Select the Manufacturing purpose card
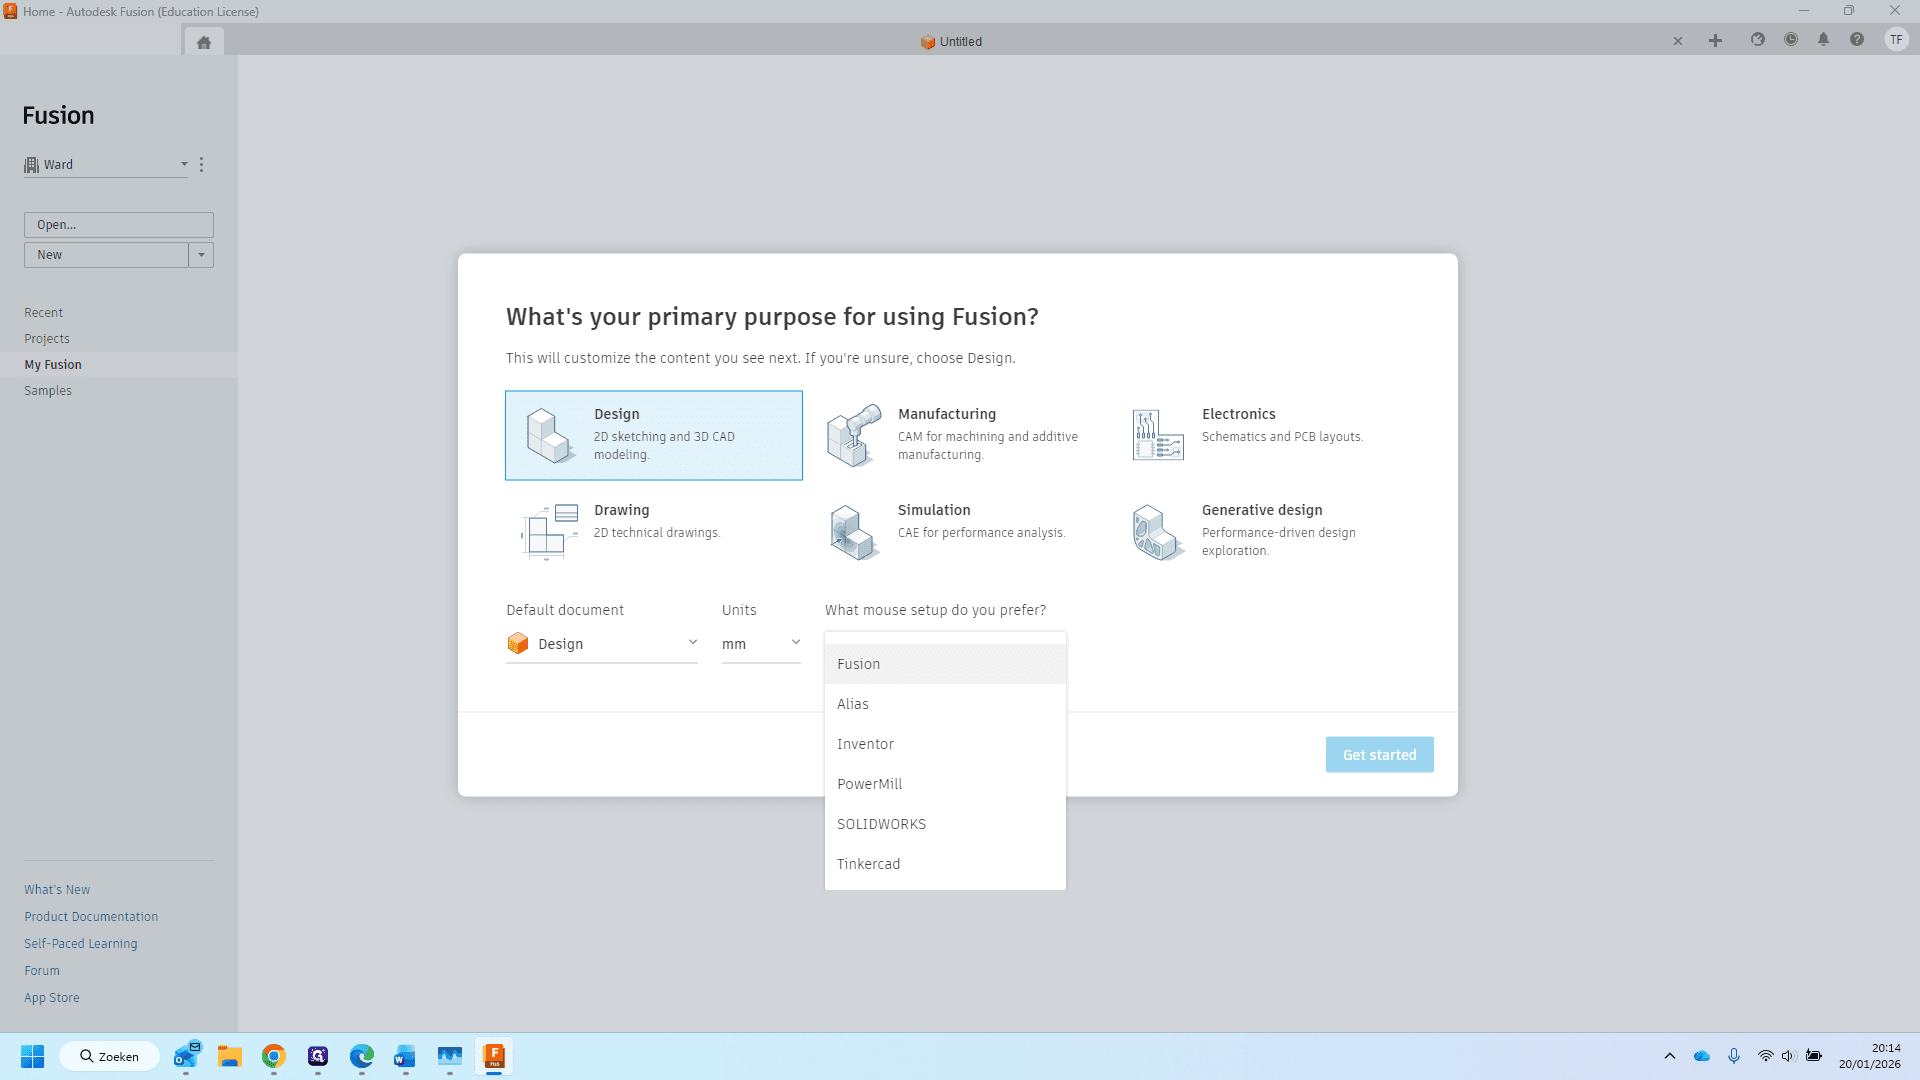Viewport: 1920px width, 1080px height. 958,436
